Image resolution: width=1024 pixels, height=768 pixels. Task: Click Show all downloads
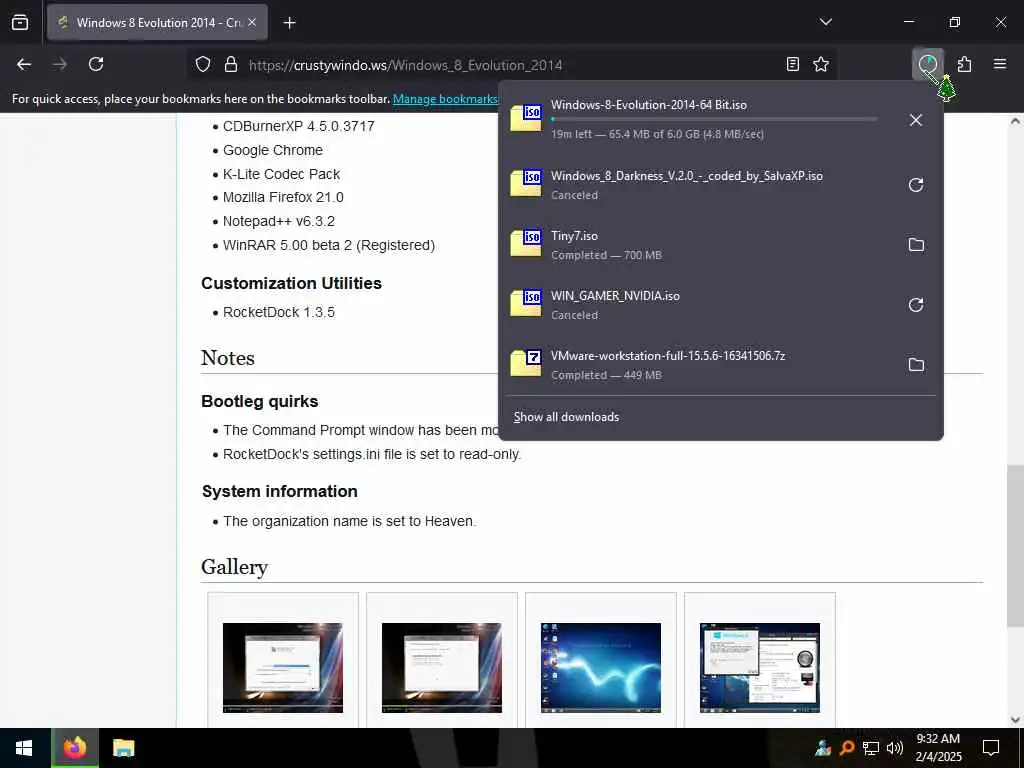(566, 417)
